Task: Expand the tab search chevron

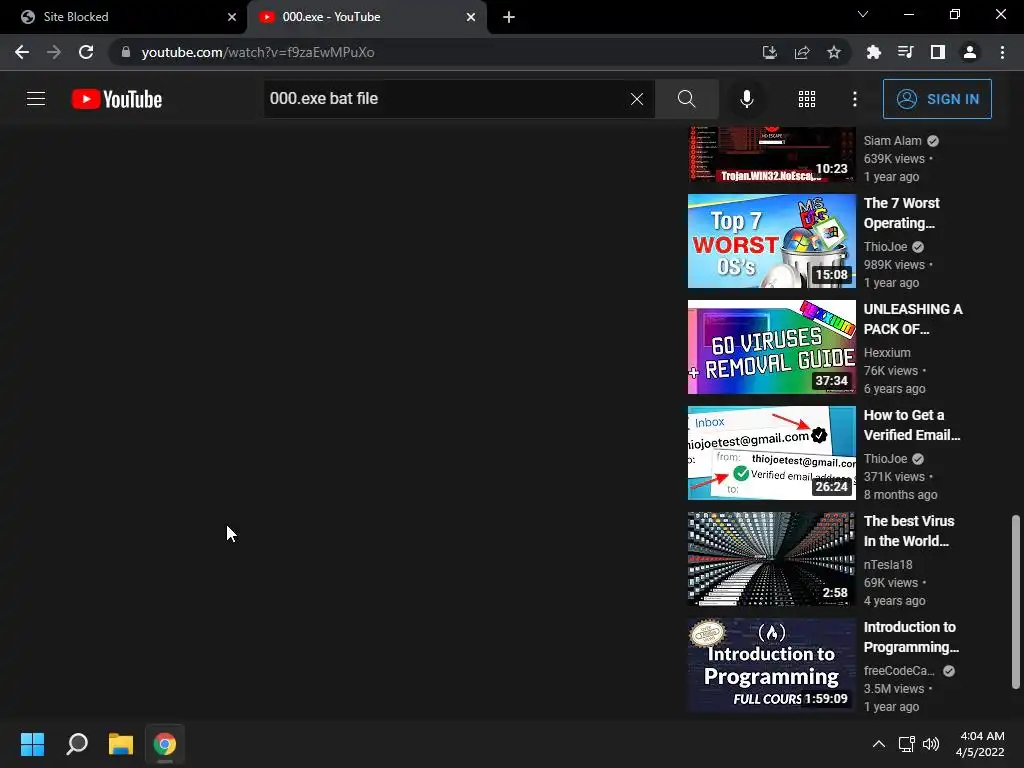Action: (863, 14)
